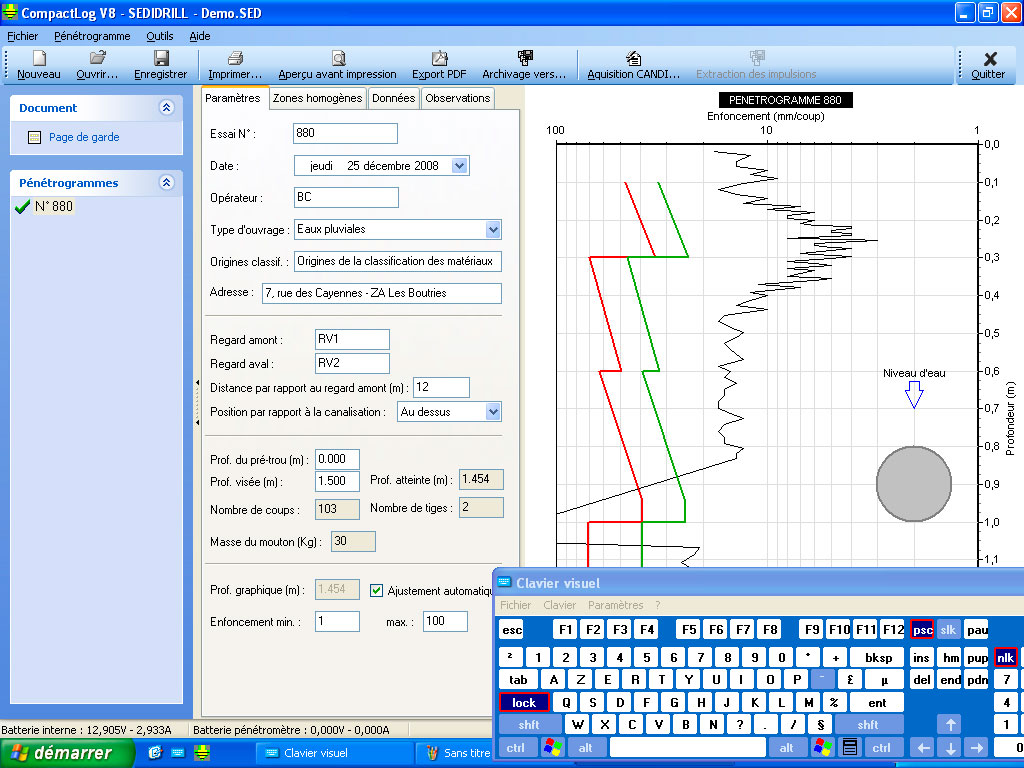The height and width of the screenshot is (768, 1024).
Task: Open the Données tab
Action: tap(394, 98)
